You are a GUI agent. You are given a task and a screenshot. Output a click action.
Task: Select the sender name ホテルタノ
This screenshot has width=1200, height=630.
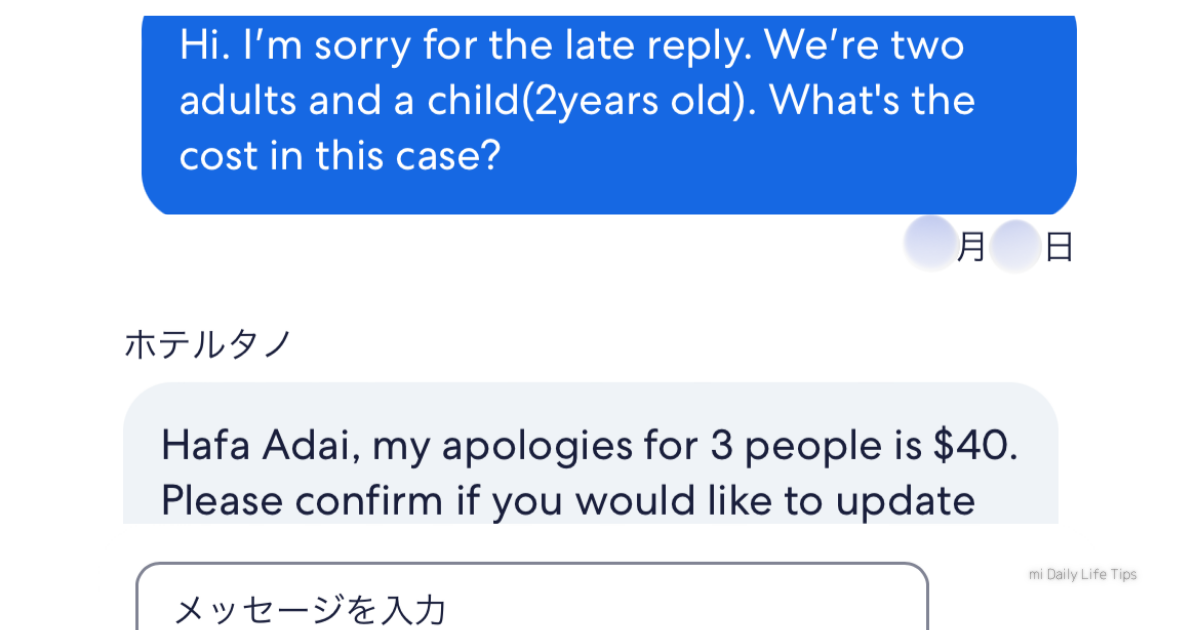(207, 344)
